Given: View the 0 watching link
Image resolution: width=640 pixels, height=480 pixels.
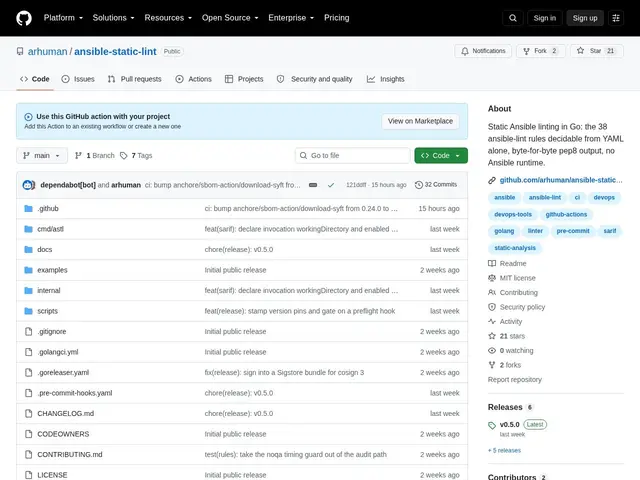Looking at the screenshot, I should [511, 351].
